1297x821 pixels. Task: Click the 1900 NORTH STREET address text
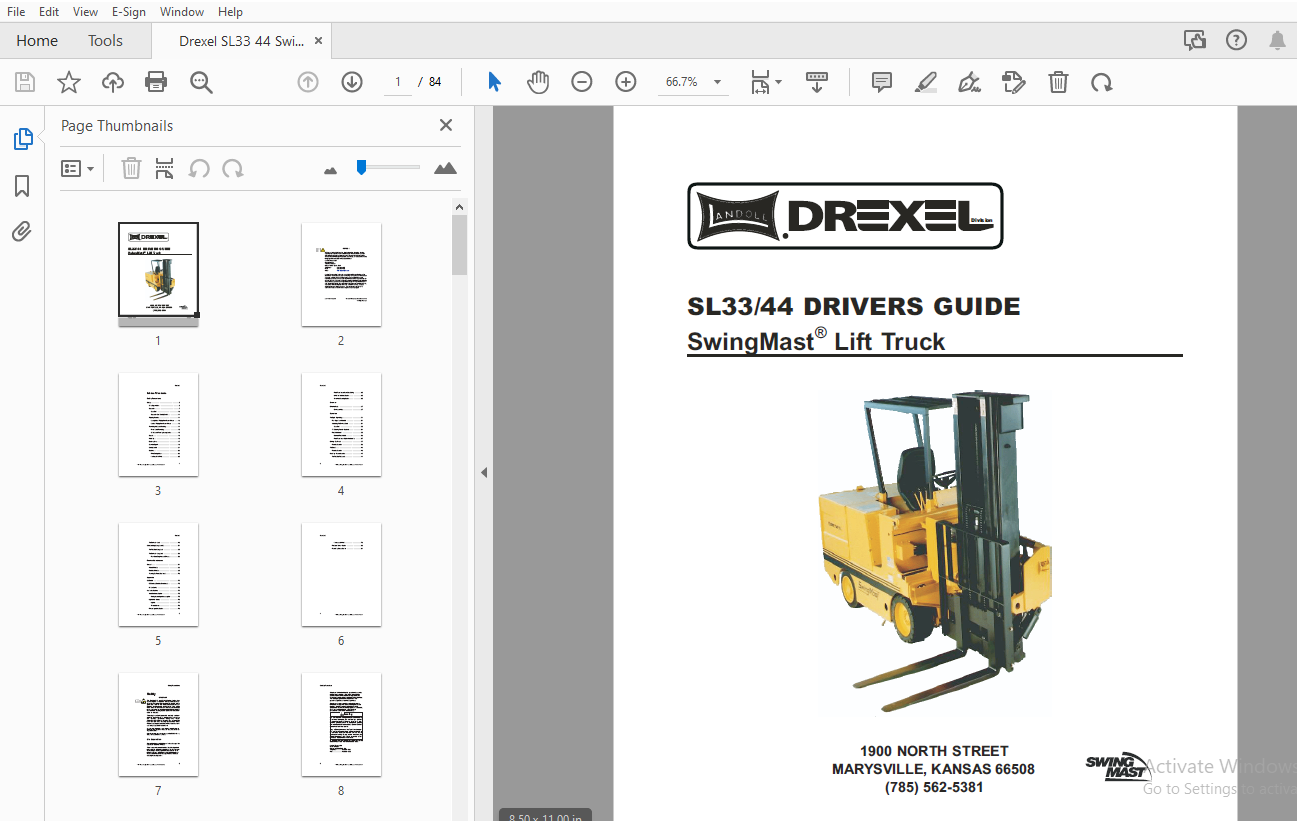[x=934, y=751]
